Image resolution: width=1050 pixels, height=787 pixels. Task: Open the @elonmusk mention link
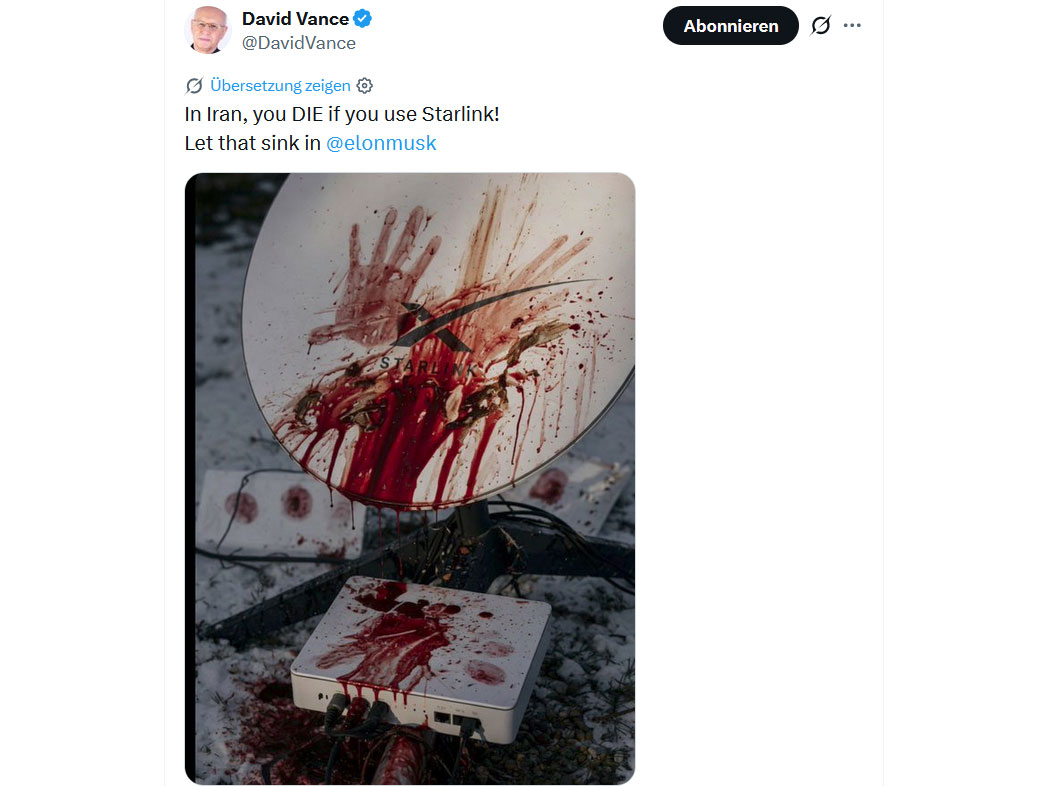[381, 143]
